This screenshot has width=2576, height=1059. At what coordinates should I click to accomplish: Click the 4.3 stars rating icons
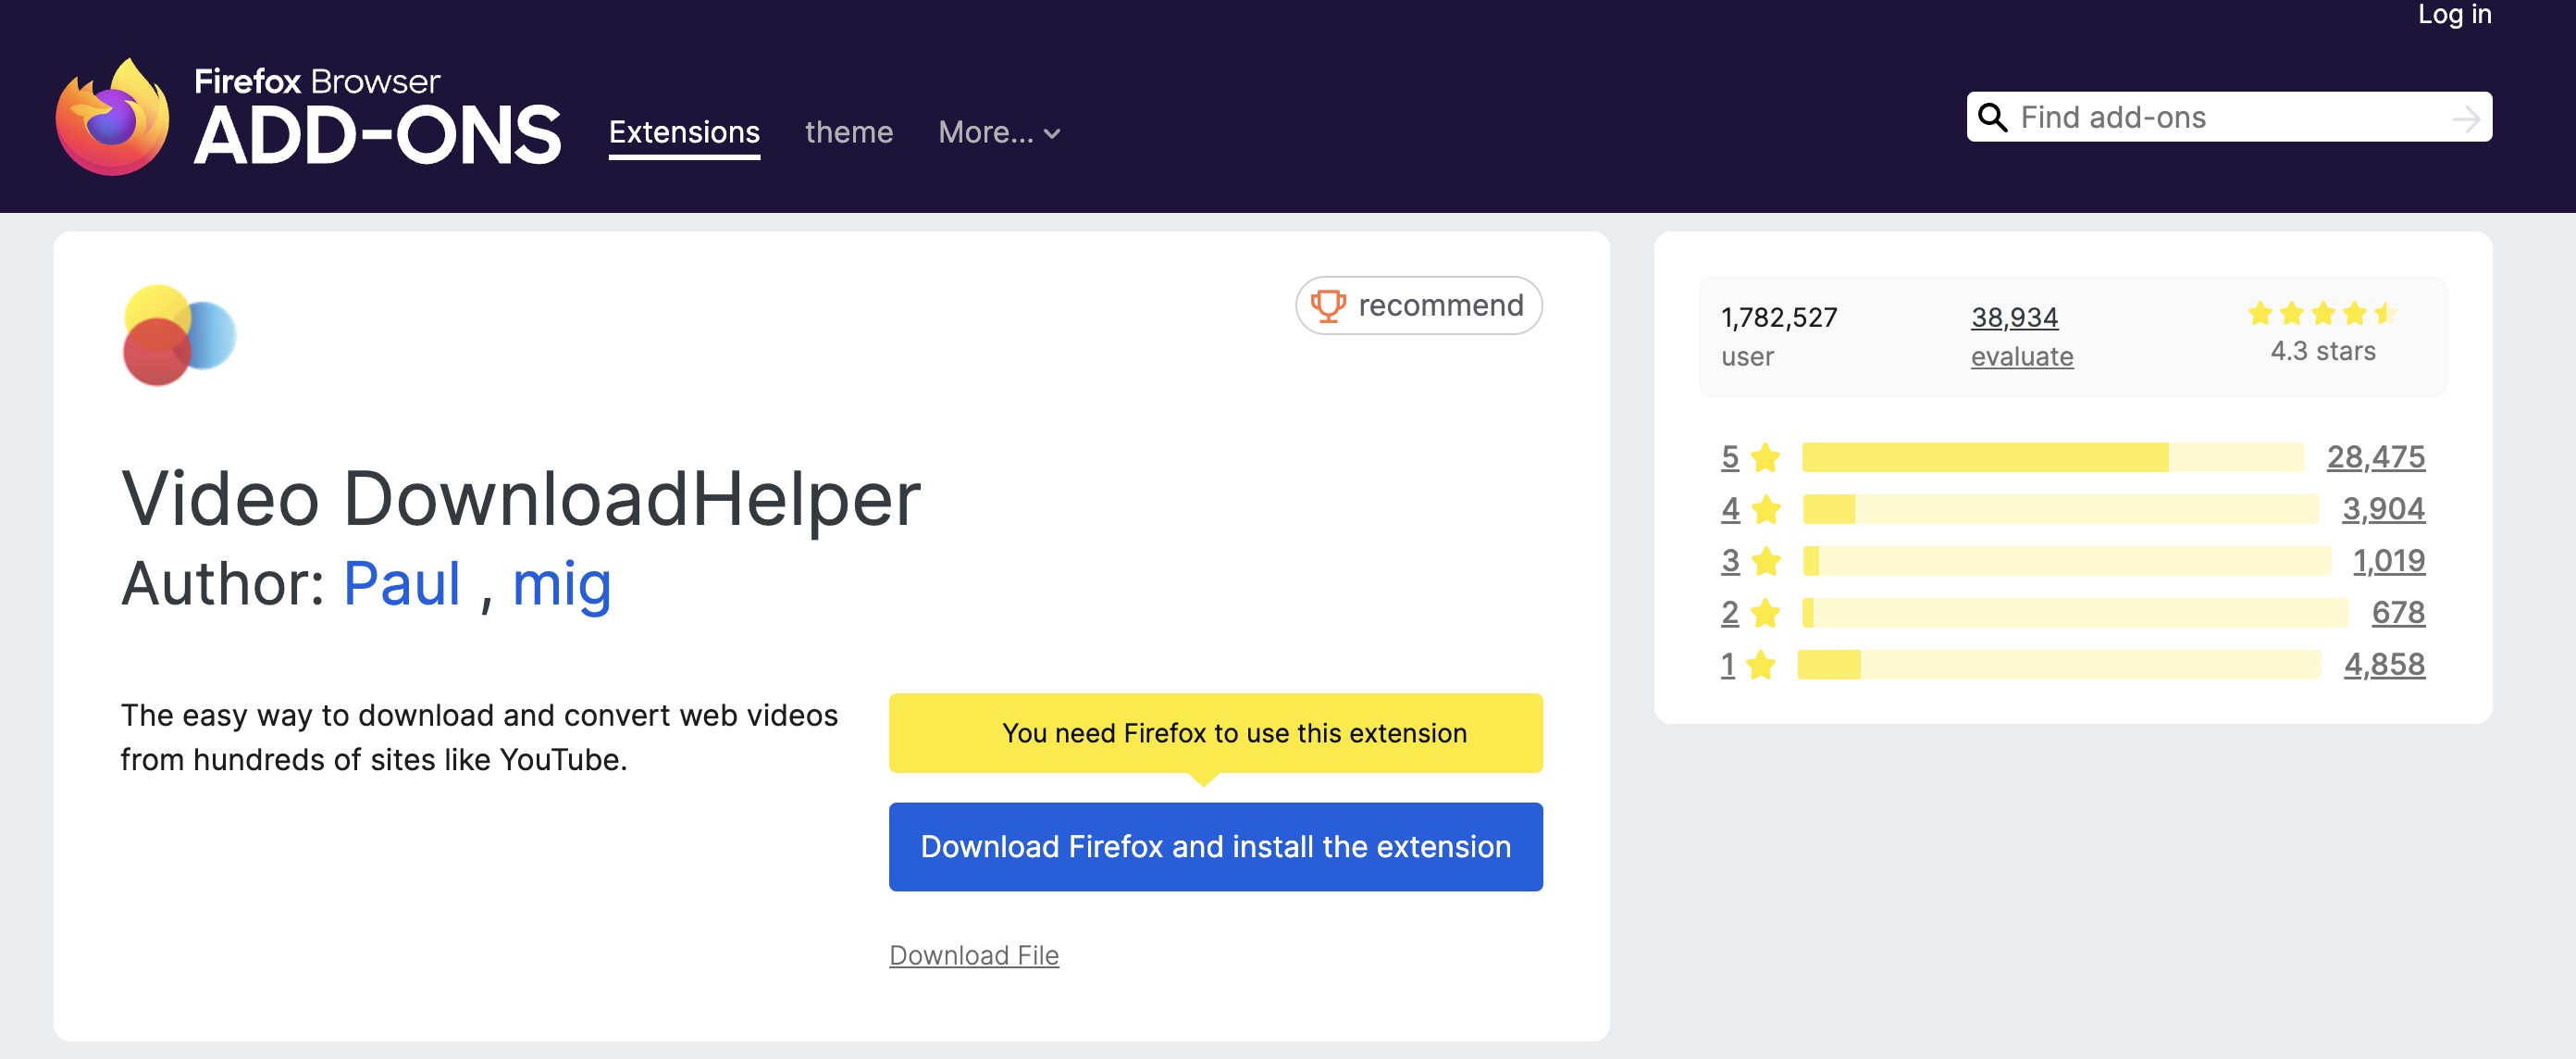(x=2322, y=314)
